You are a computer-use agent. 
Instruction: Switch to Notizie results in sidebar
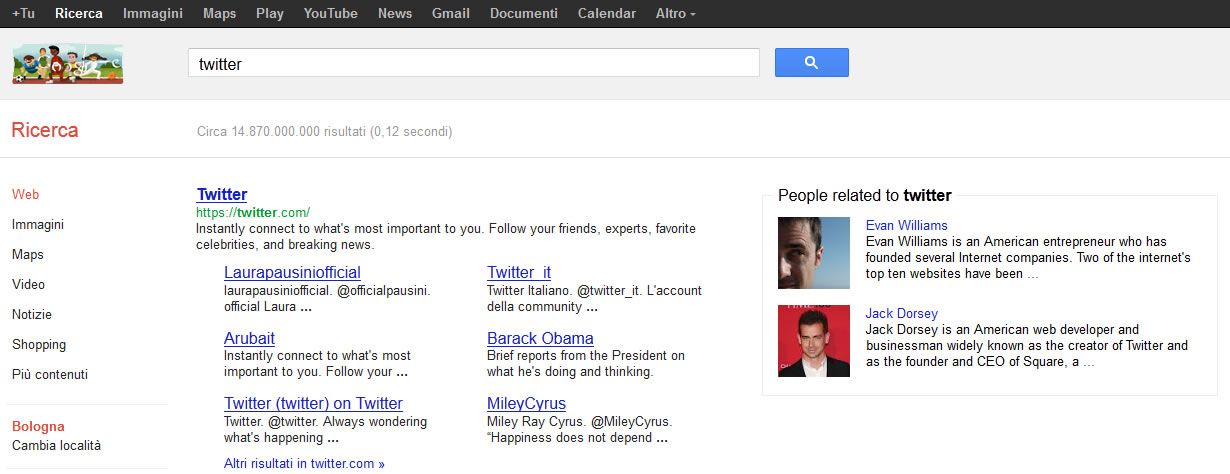(32, 315)
